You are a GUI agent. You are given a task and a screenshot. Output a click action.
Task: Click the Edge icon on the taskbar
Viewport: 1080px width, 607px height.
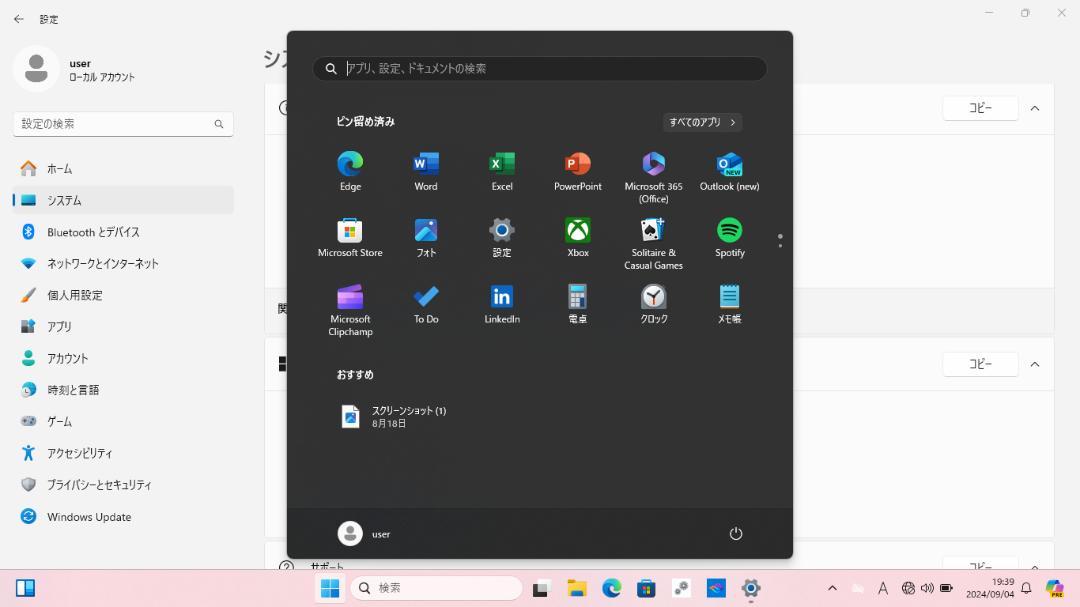click(611, 588)
